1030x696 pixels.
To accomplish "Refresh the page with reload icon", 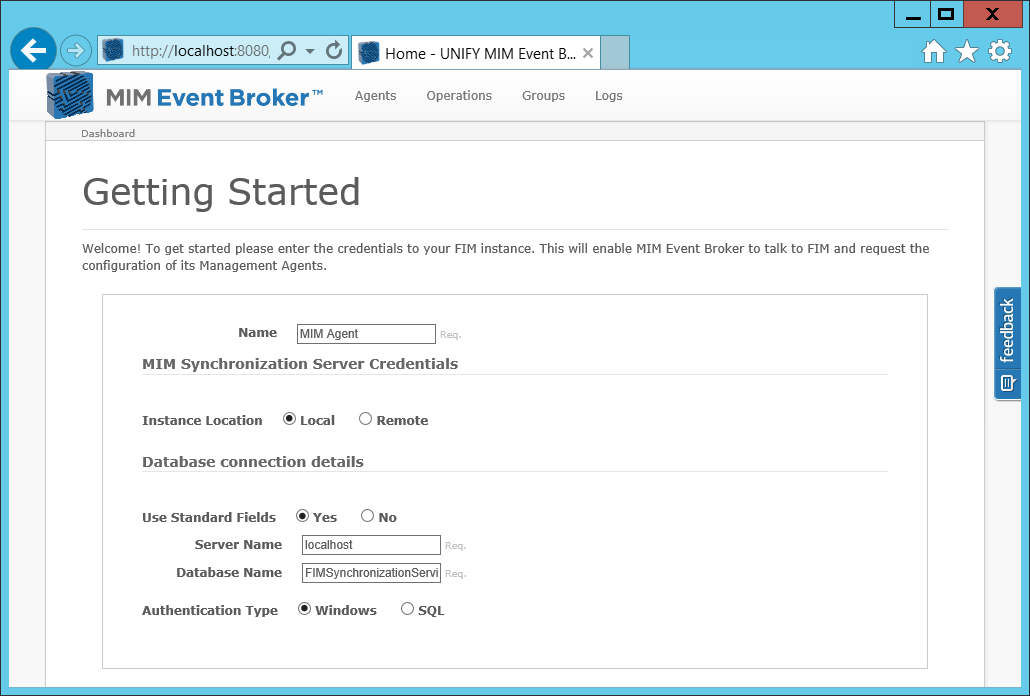I will 334,51.
